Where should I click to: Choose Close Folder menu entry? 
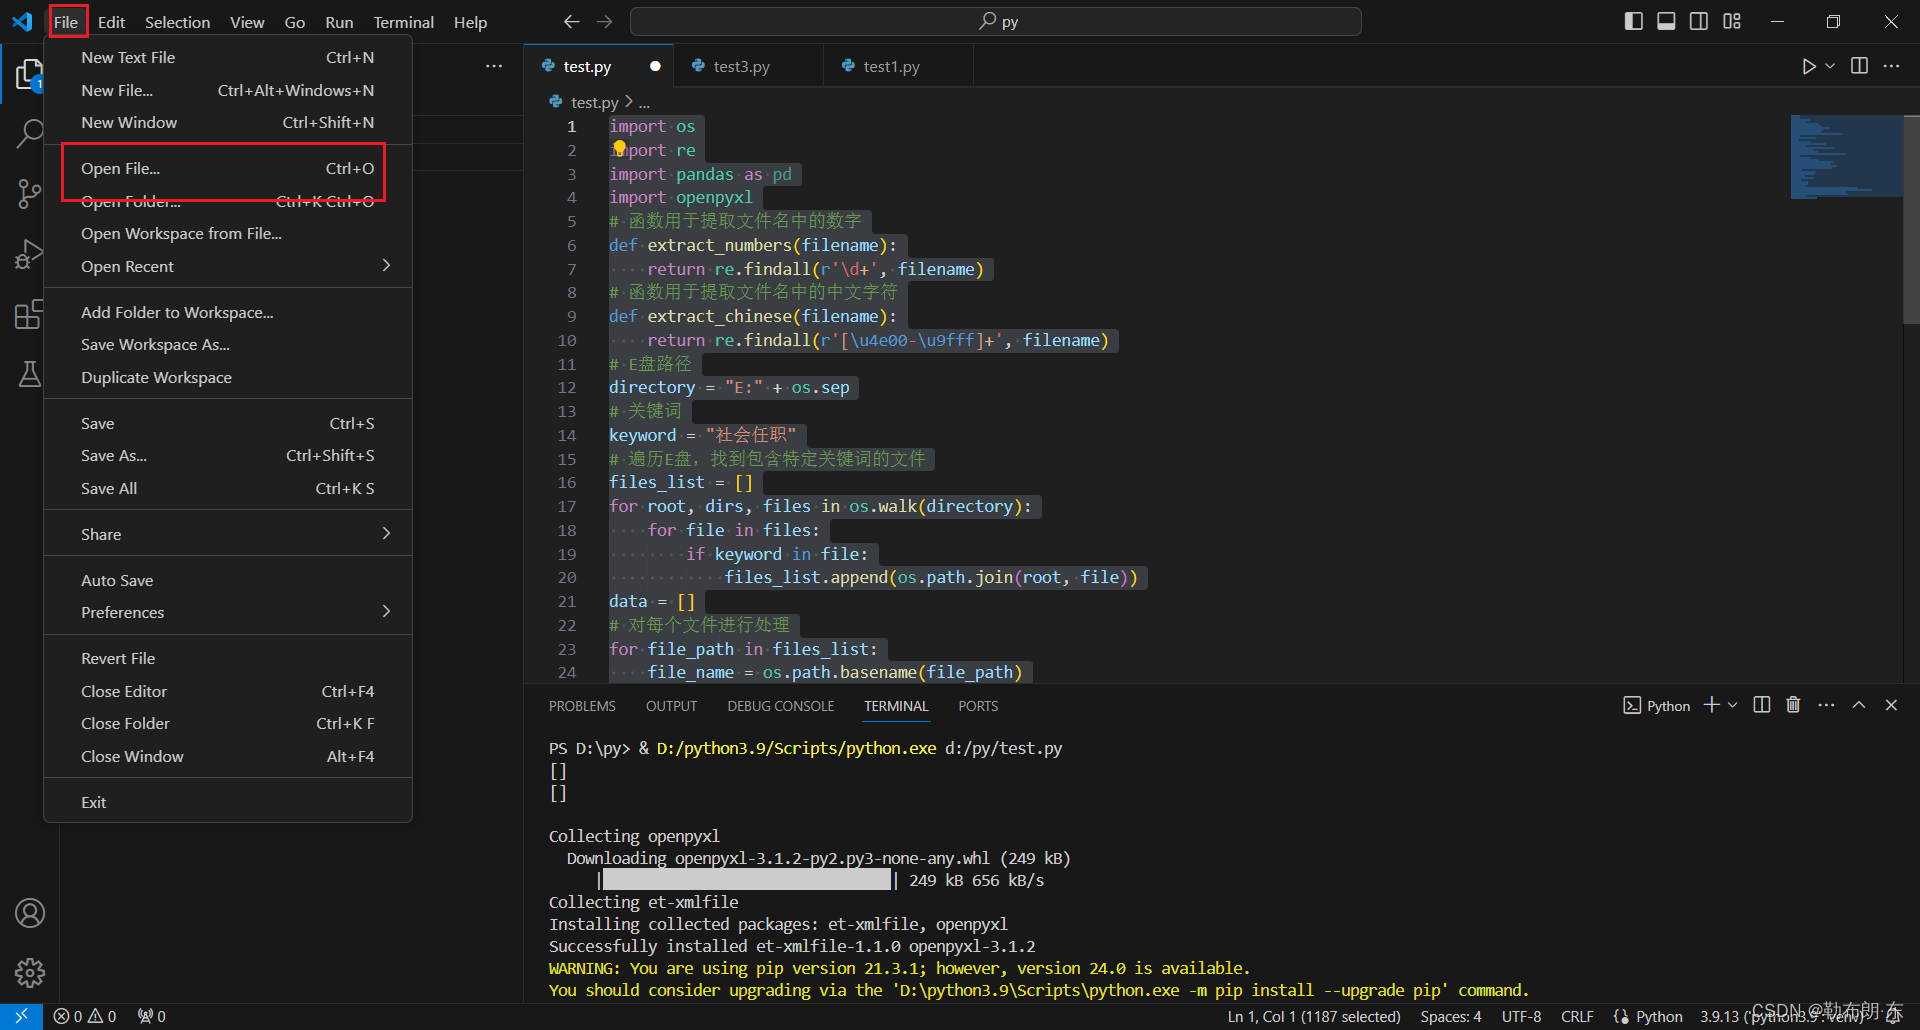pyautogui.click(x=228, y=723)
